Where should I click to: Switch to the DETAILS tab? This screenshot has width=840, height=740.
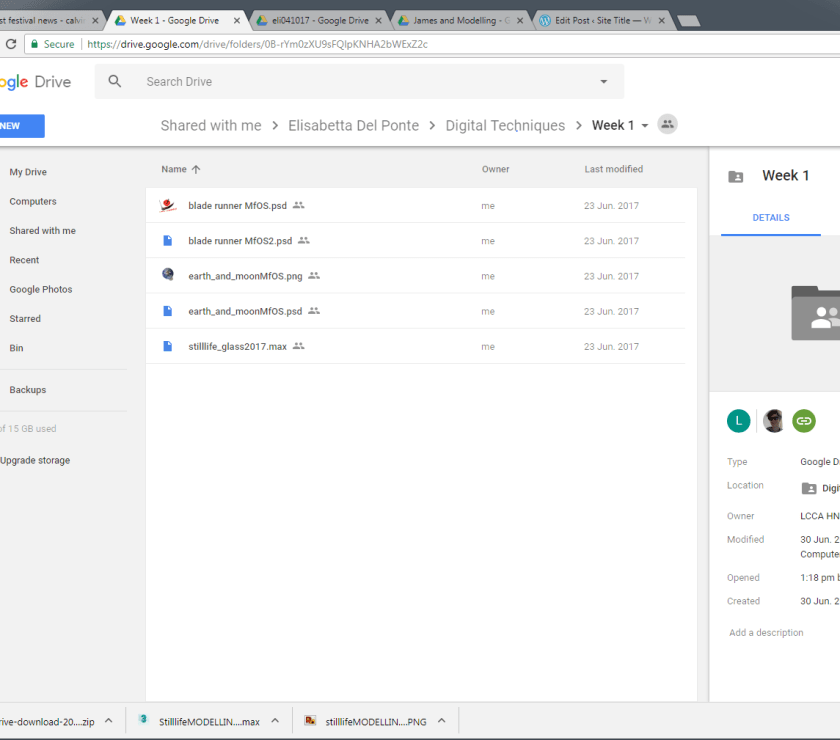tap(770, 218)
